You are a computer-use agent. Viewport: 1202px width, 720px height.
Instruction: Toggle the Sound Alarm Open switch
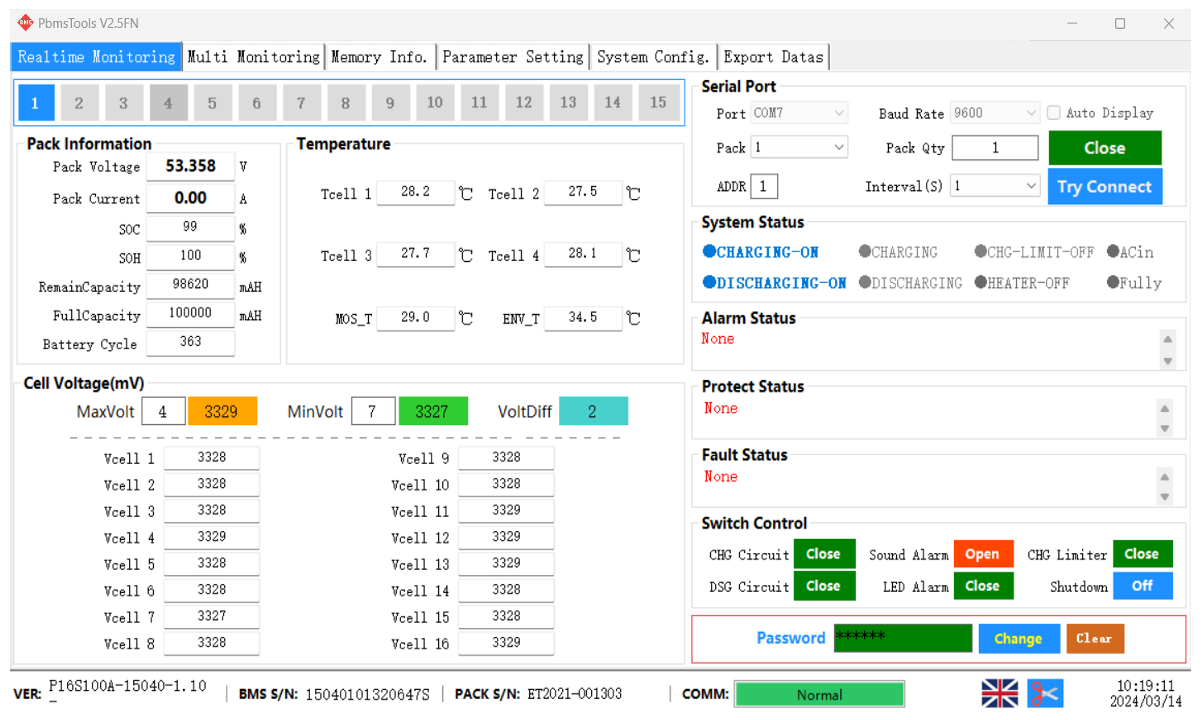pyautogui.click(x=983, y=553)
